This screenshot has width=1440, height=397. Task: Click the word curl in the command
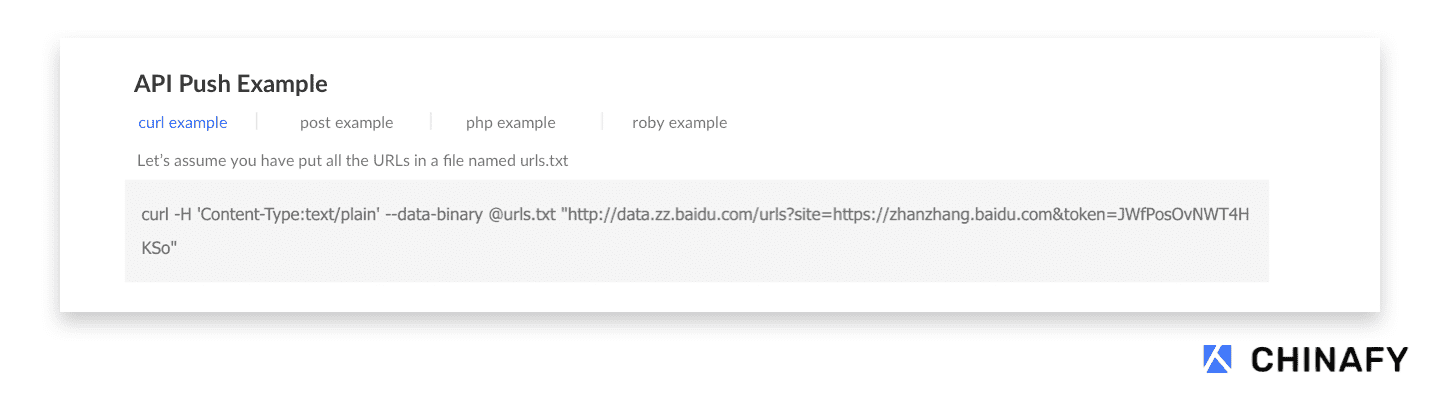155,215
